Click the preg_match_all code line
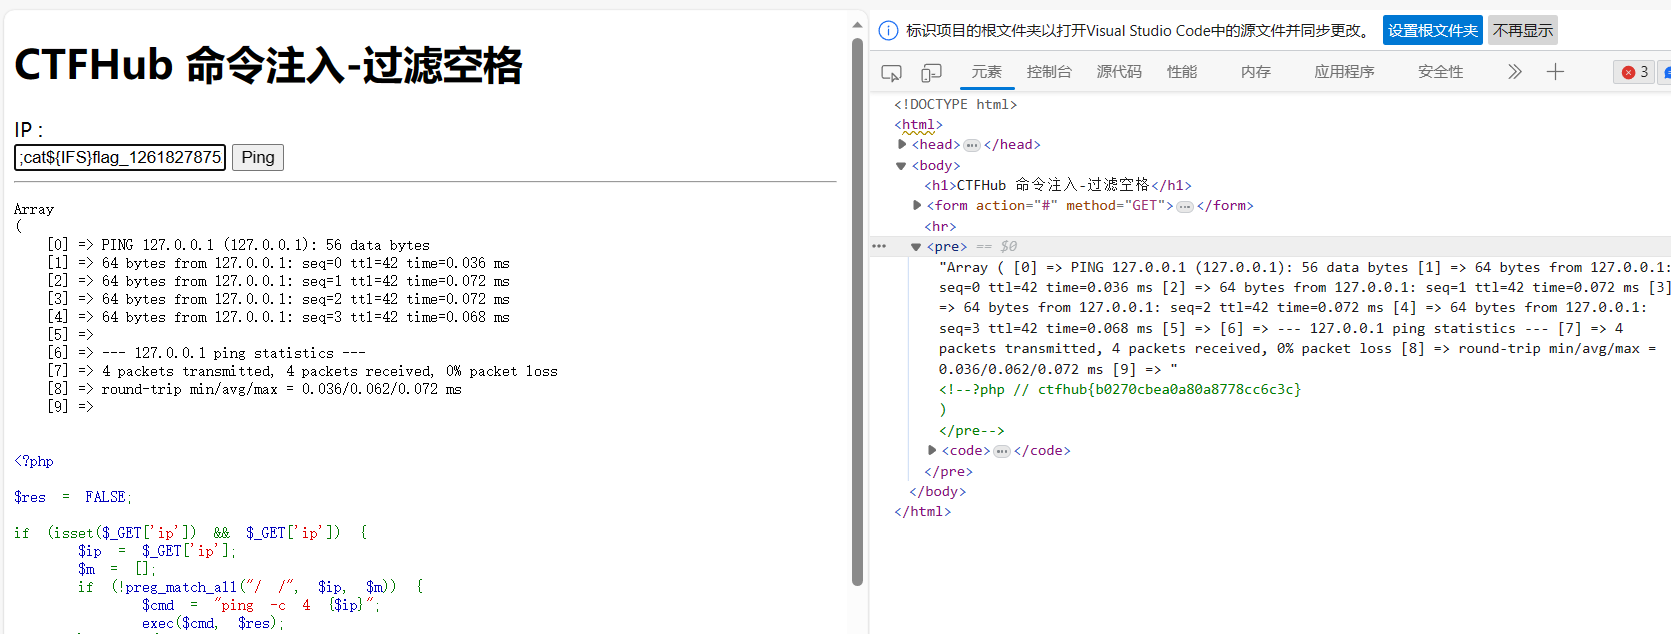This screenshot has height=634, width=1671. (x=250, y=587)
